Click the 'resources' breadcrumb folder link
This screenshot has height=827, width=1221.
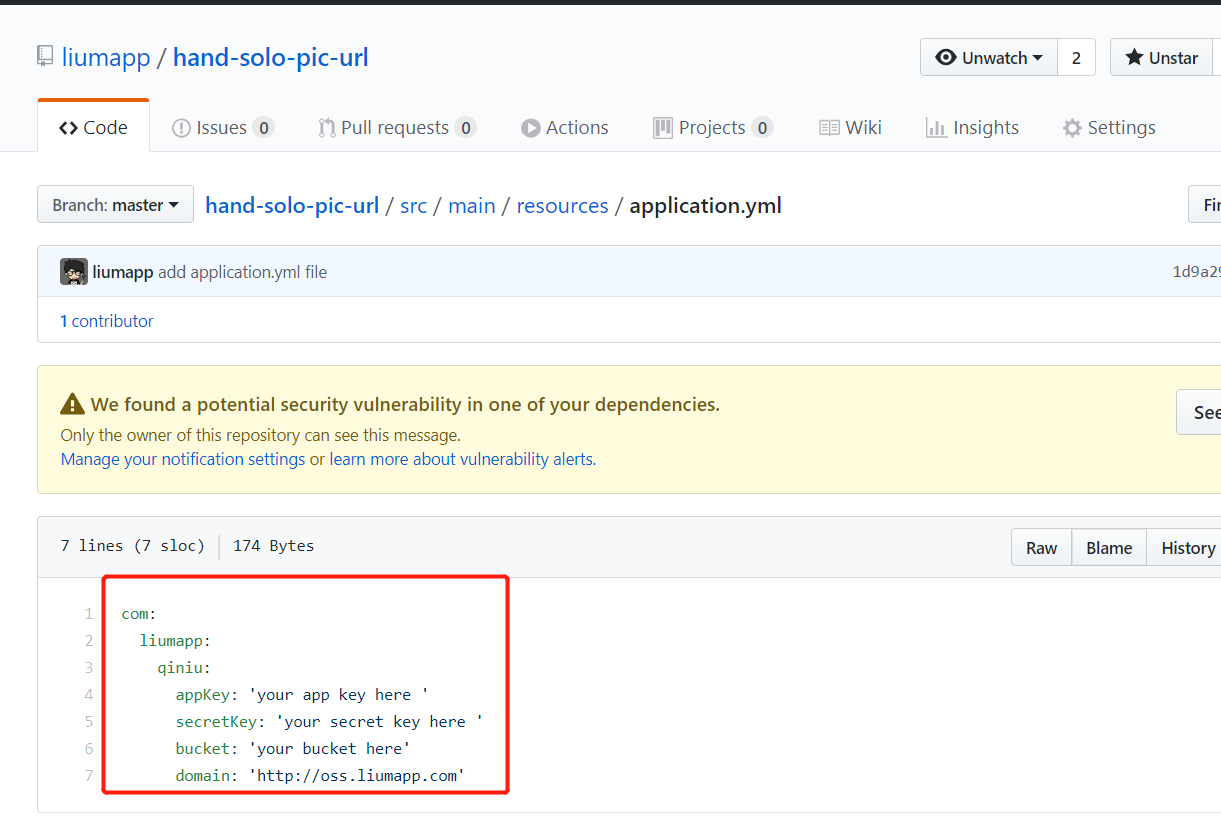tap(562, 206)
